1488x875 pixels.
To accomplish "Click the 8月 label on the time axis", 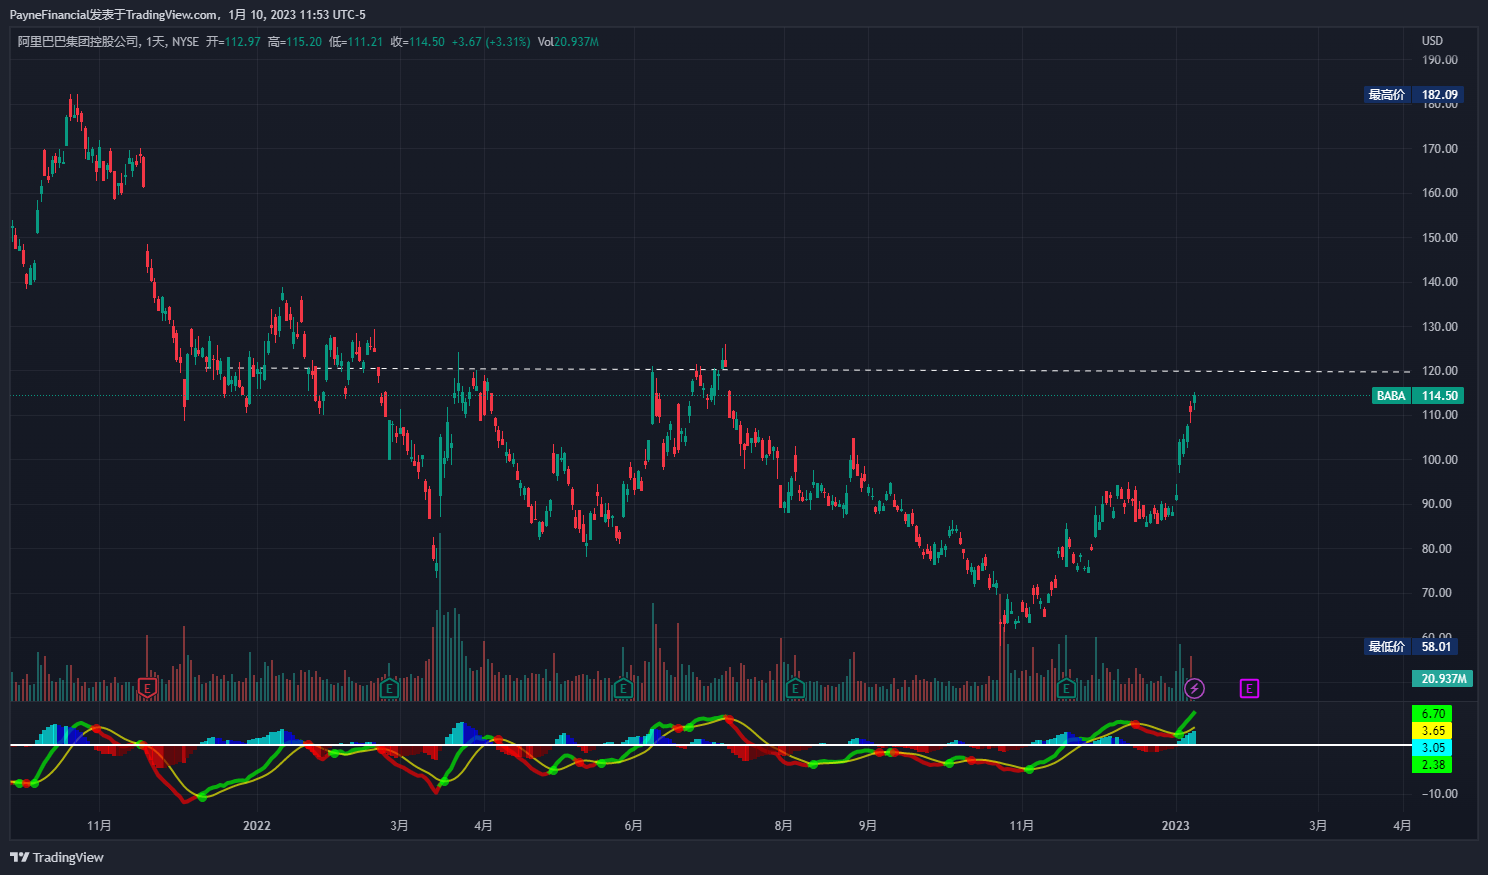I will (x=783, y=826).
